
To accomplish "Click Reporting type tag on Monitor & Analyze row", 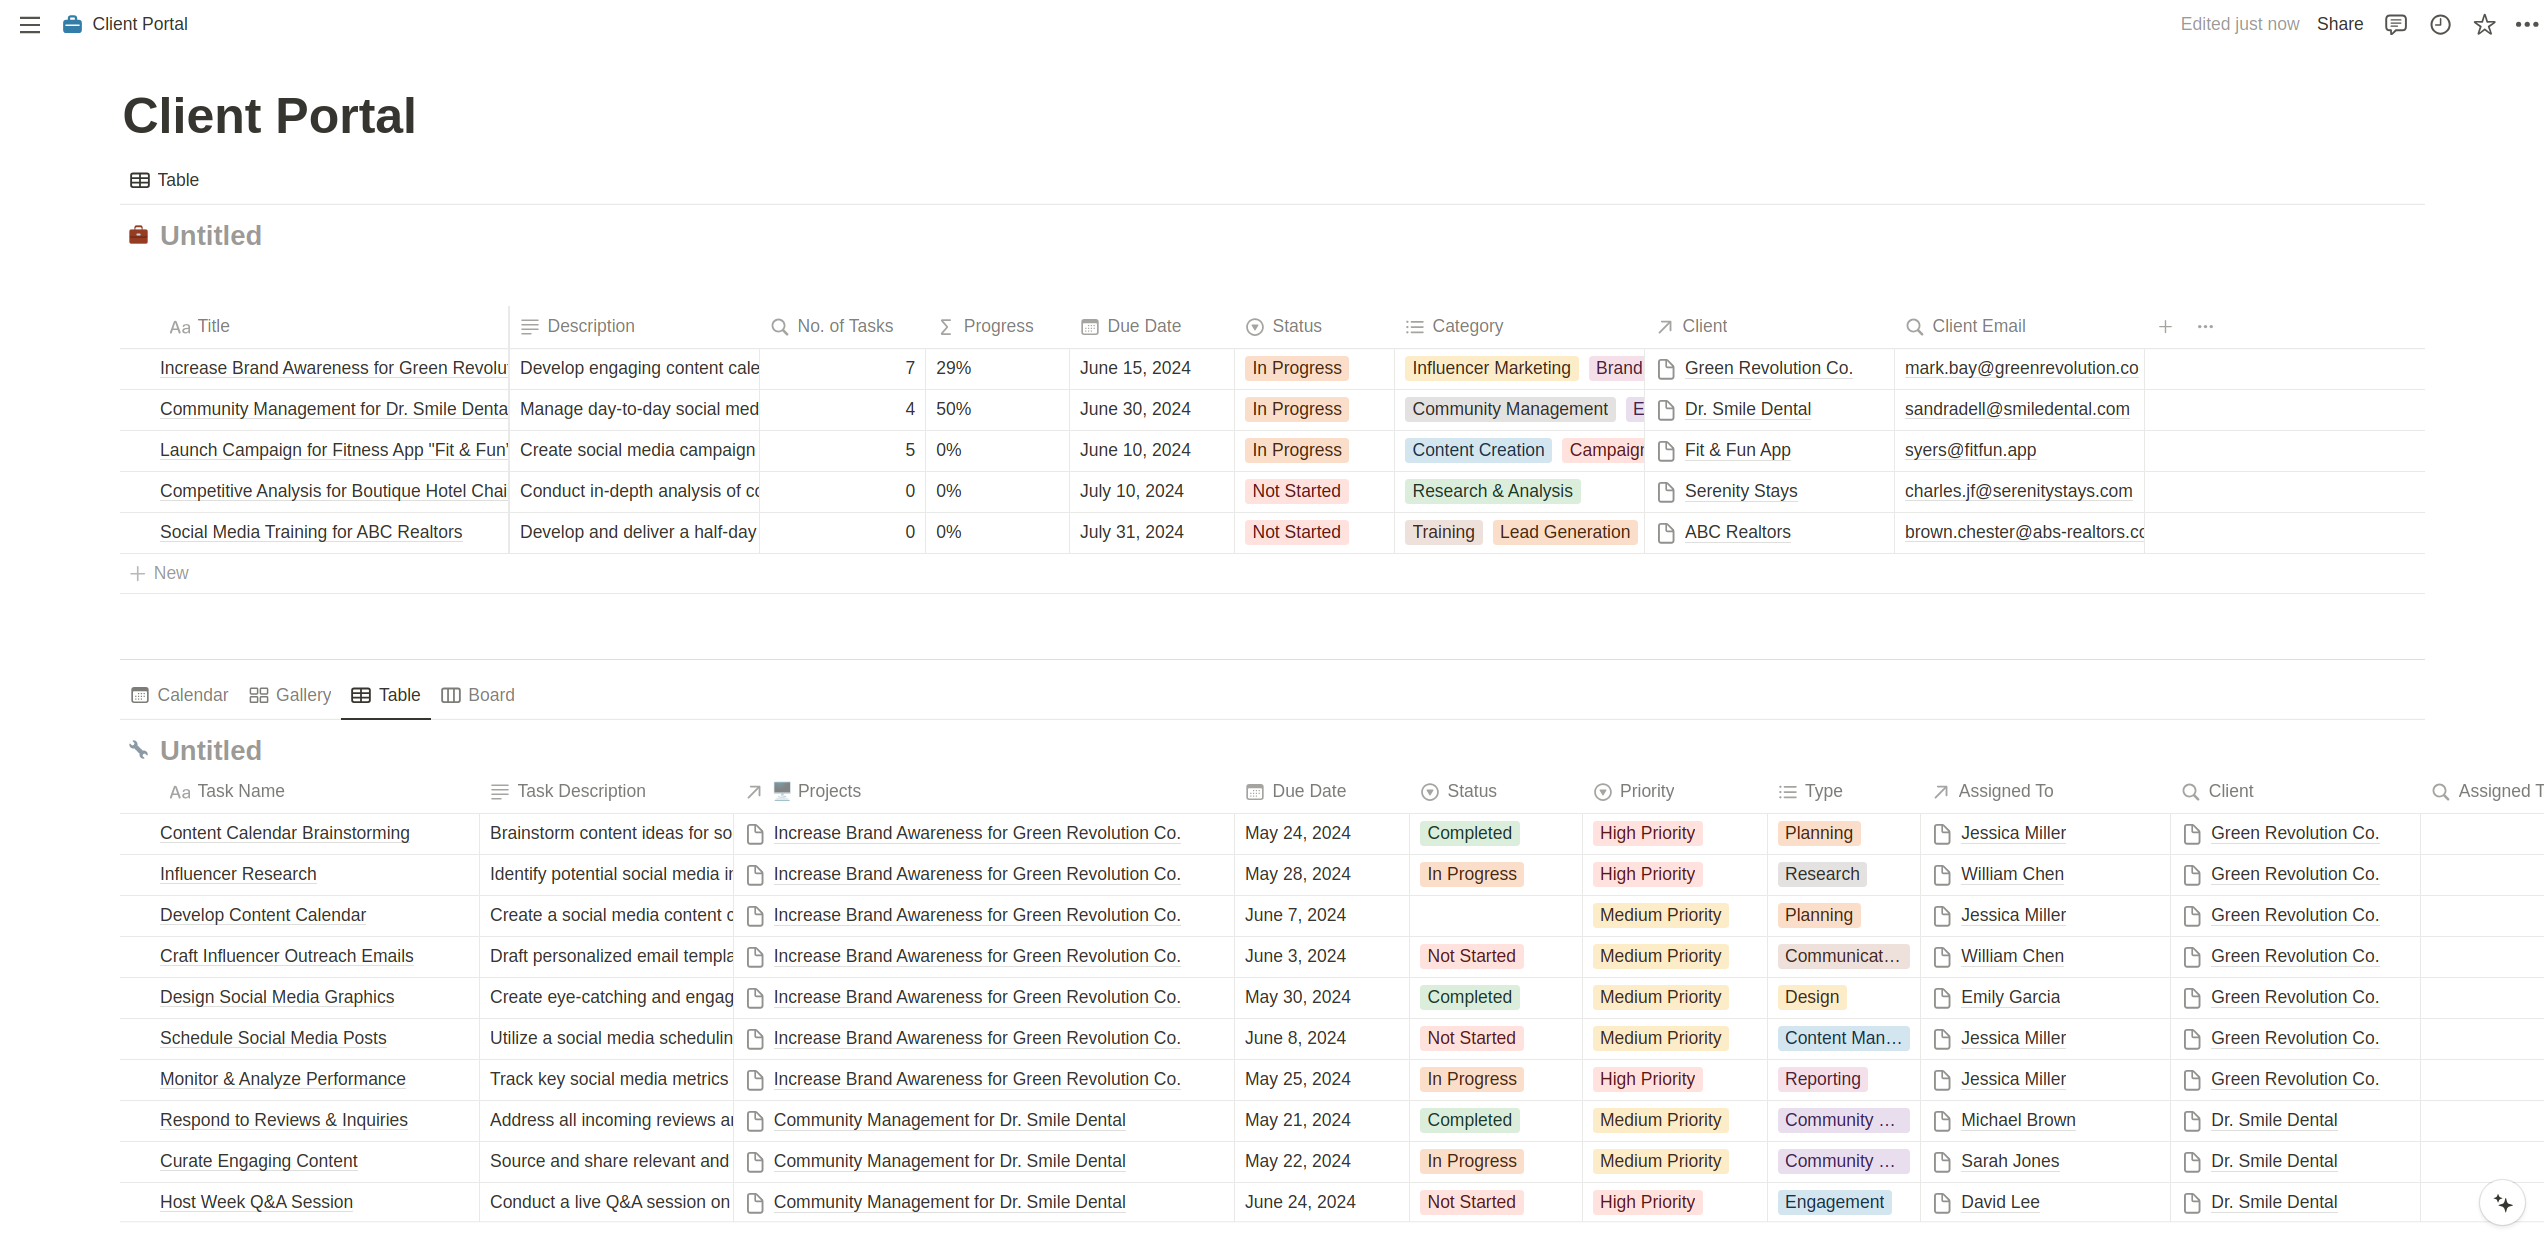I will [1822, 1079].
